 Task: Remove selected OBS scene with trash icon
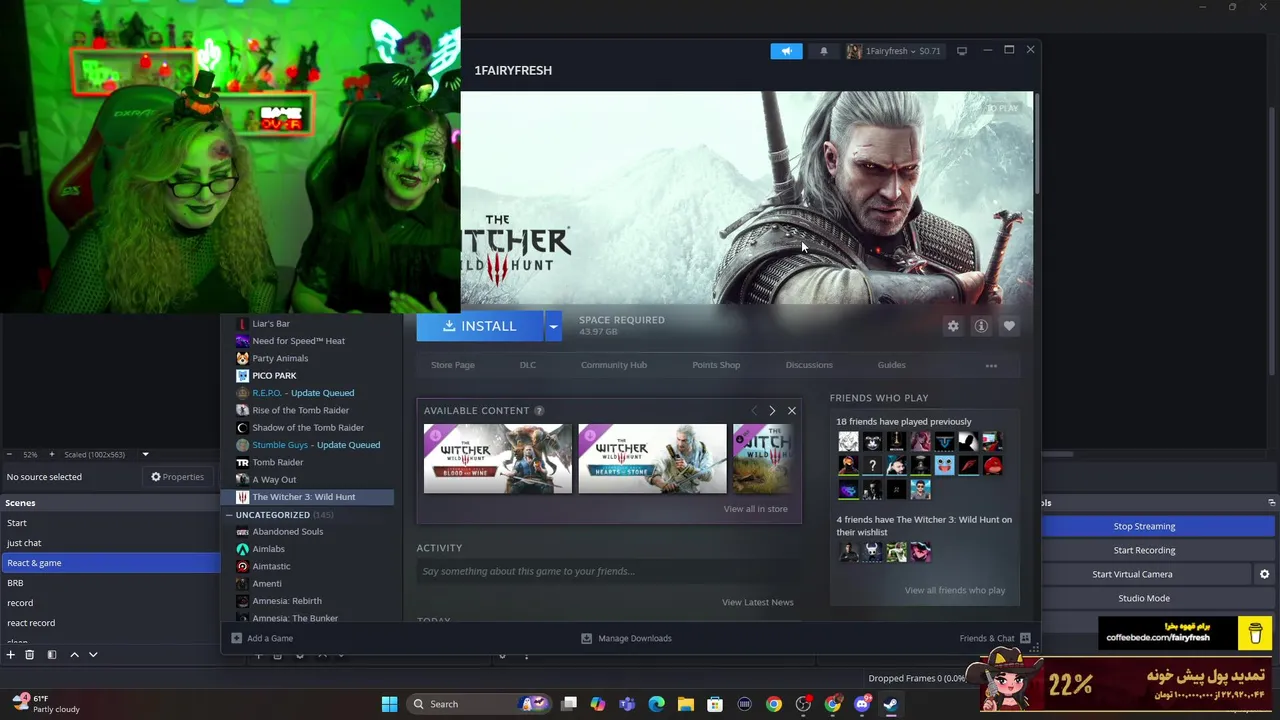click(29, 655)
